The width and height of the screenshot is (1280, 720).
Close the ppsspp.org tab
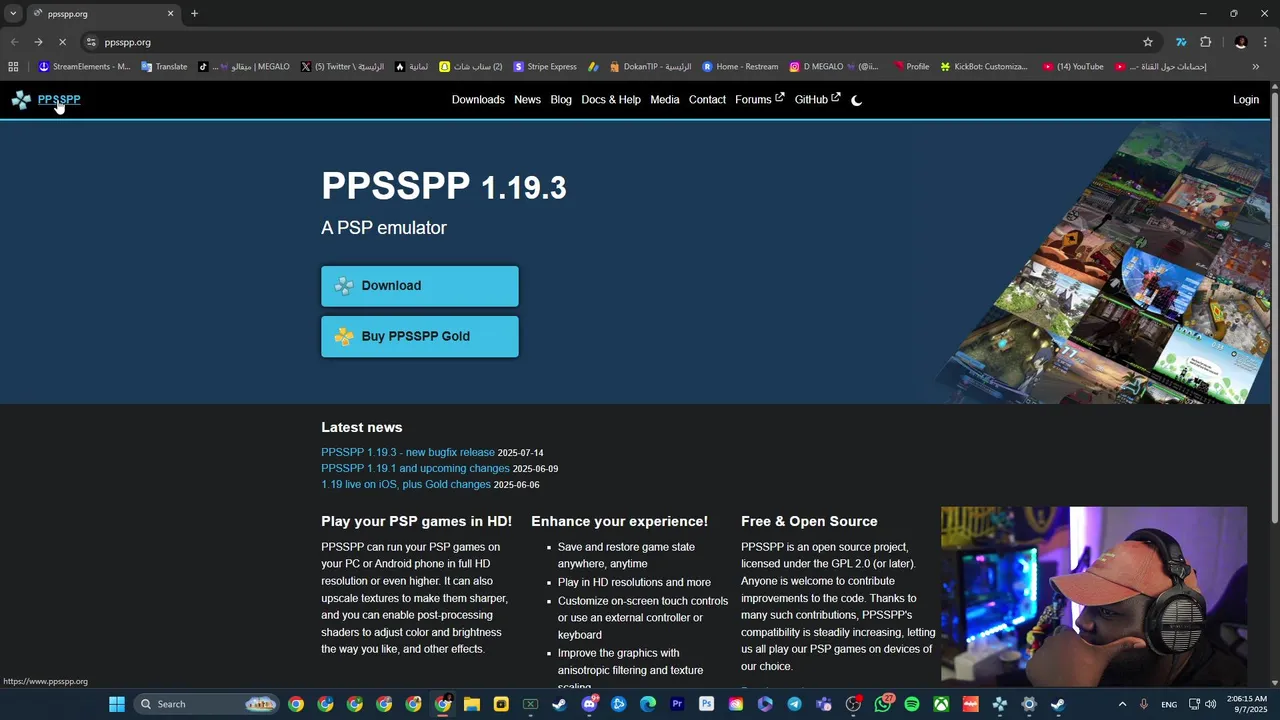coord(170,14)
